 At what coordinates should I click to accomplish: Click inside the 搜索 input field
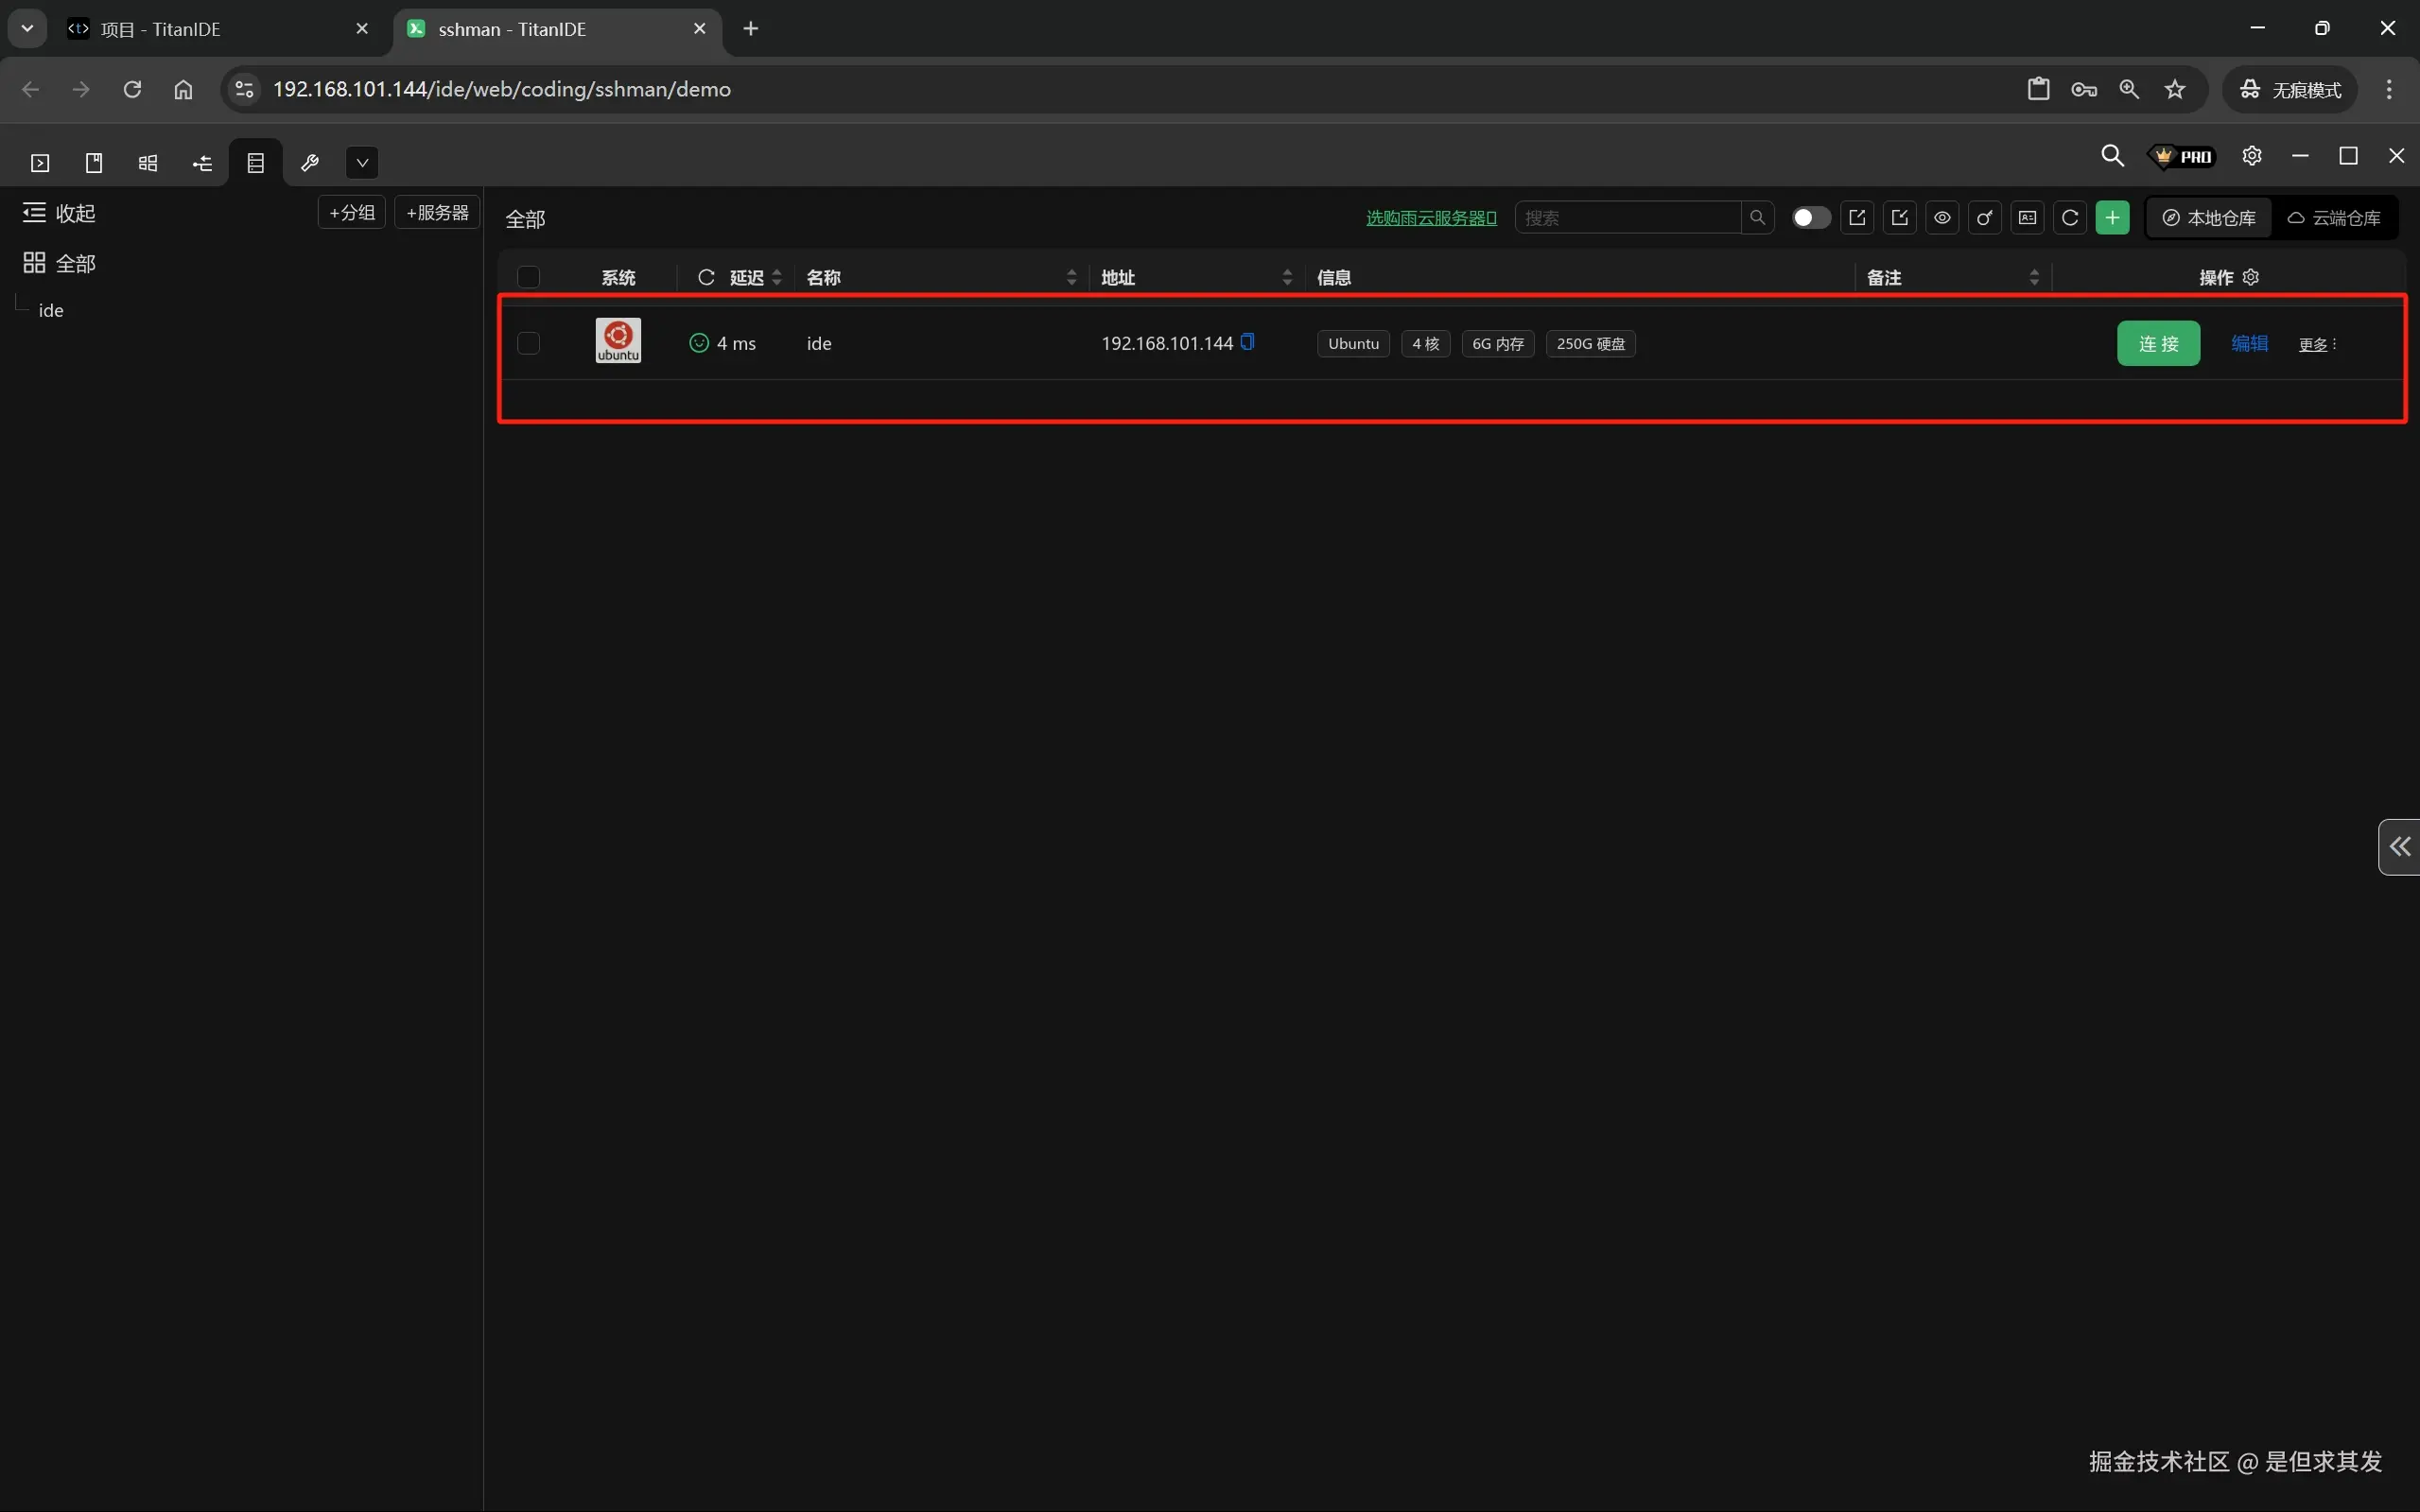[x=1627, y=218]
